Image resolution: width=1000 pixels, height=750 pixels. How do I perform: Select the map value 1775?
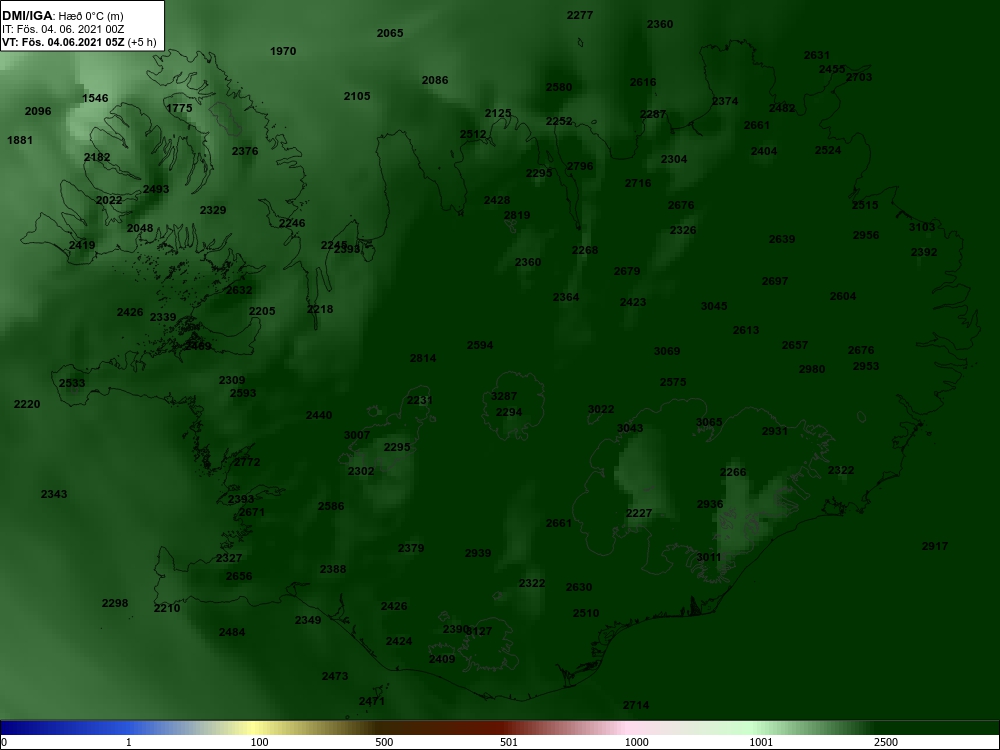pyautogui.click(x=179, y=108)
